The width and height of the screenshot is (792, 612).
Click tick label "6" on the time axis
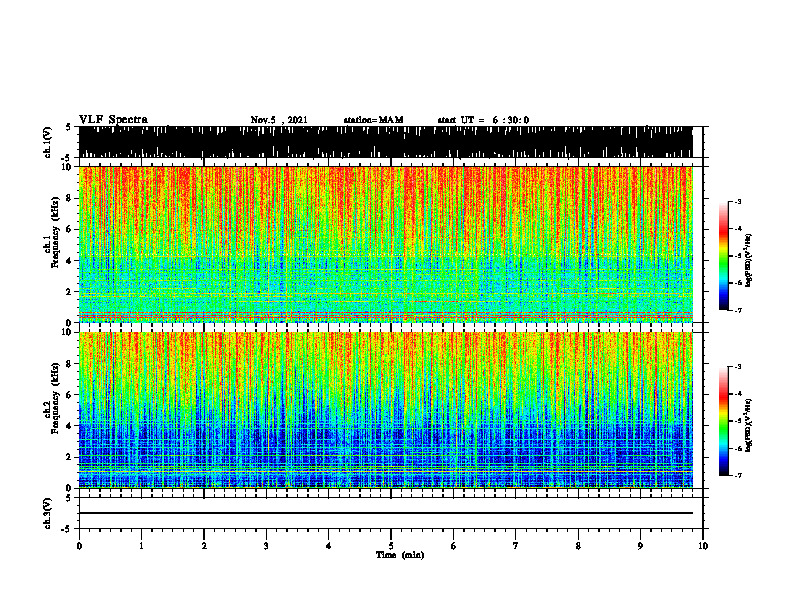[x=454, y=546]
